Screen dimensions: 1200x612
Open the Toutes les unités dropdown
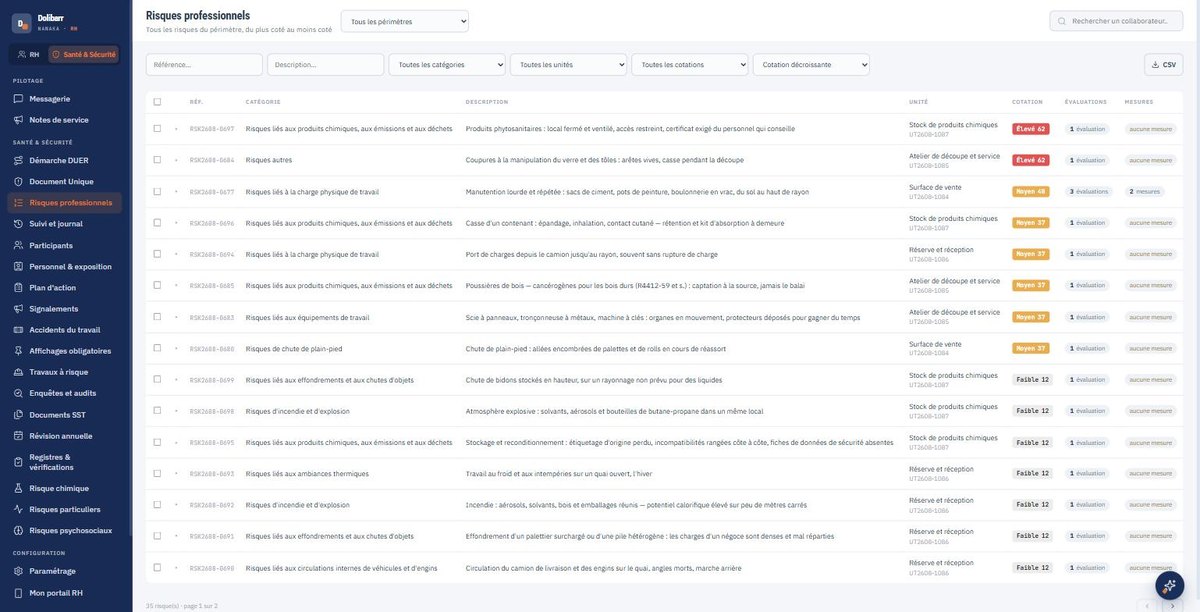point(568,64)
